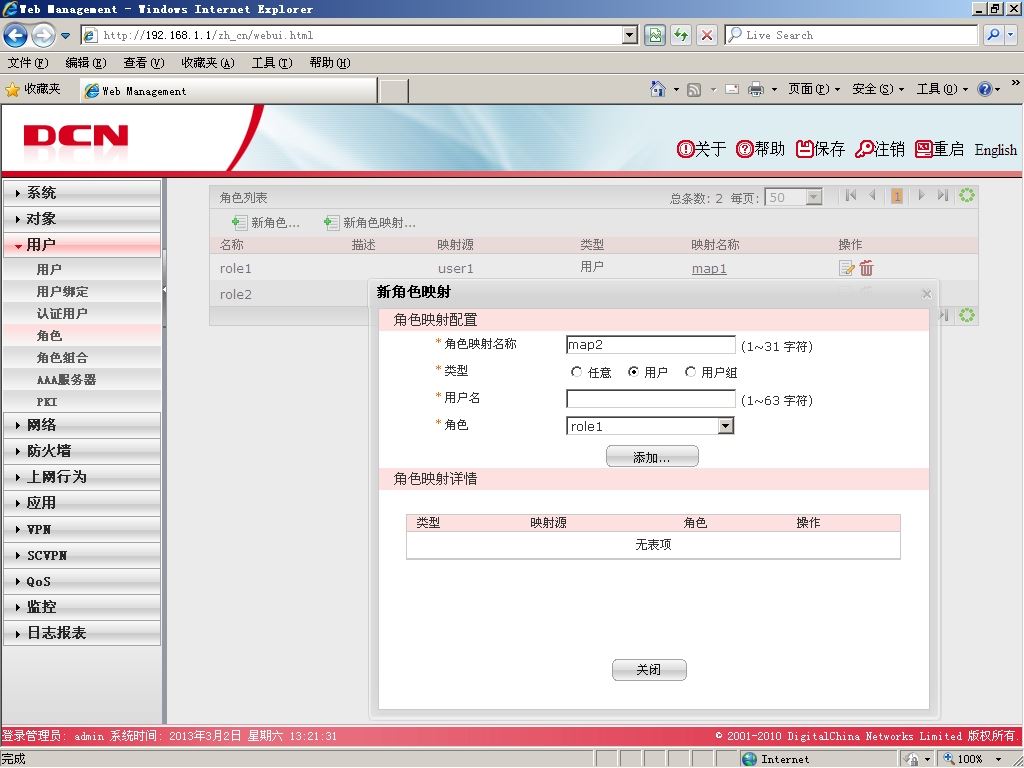Open the 文件(F) menu

click(x=27, y=63)
